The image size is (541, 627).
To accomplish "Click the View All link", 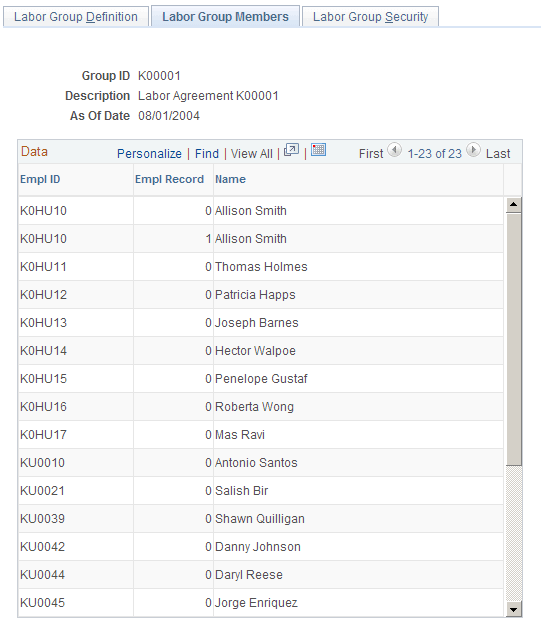I will (x=252, y=154).
